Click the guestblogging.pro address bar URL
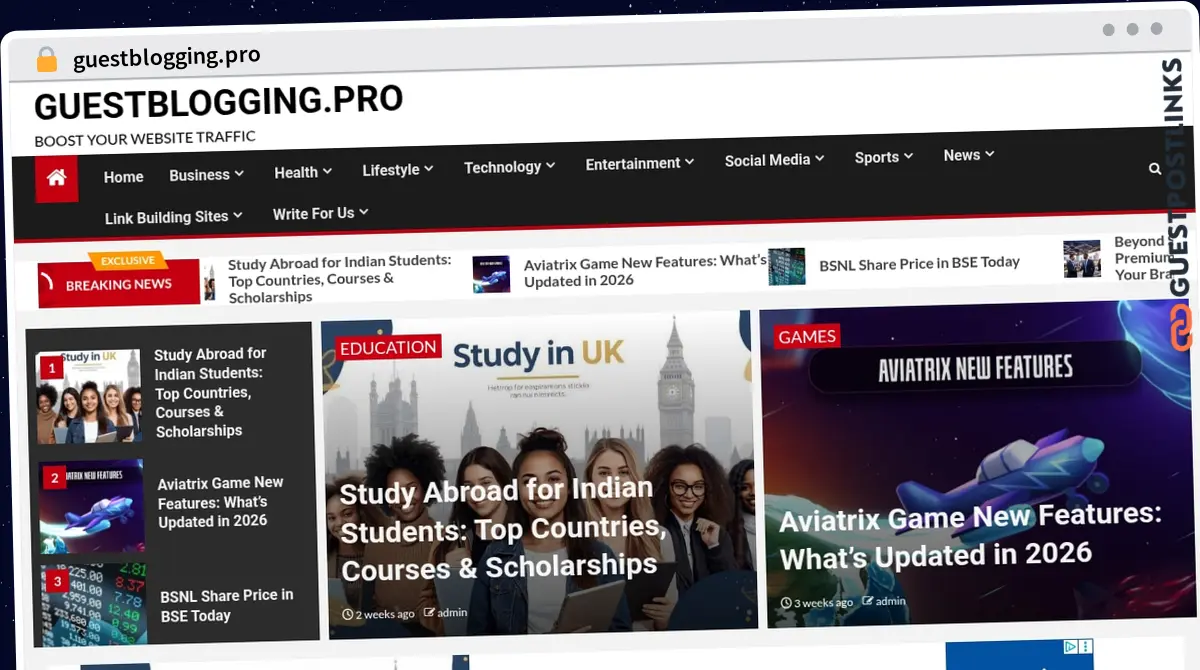 [x=166, y=58]
